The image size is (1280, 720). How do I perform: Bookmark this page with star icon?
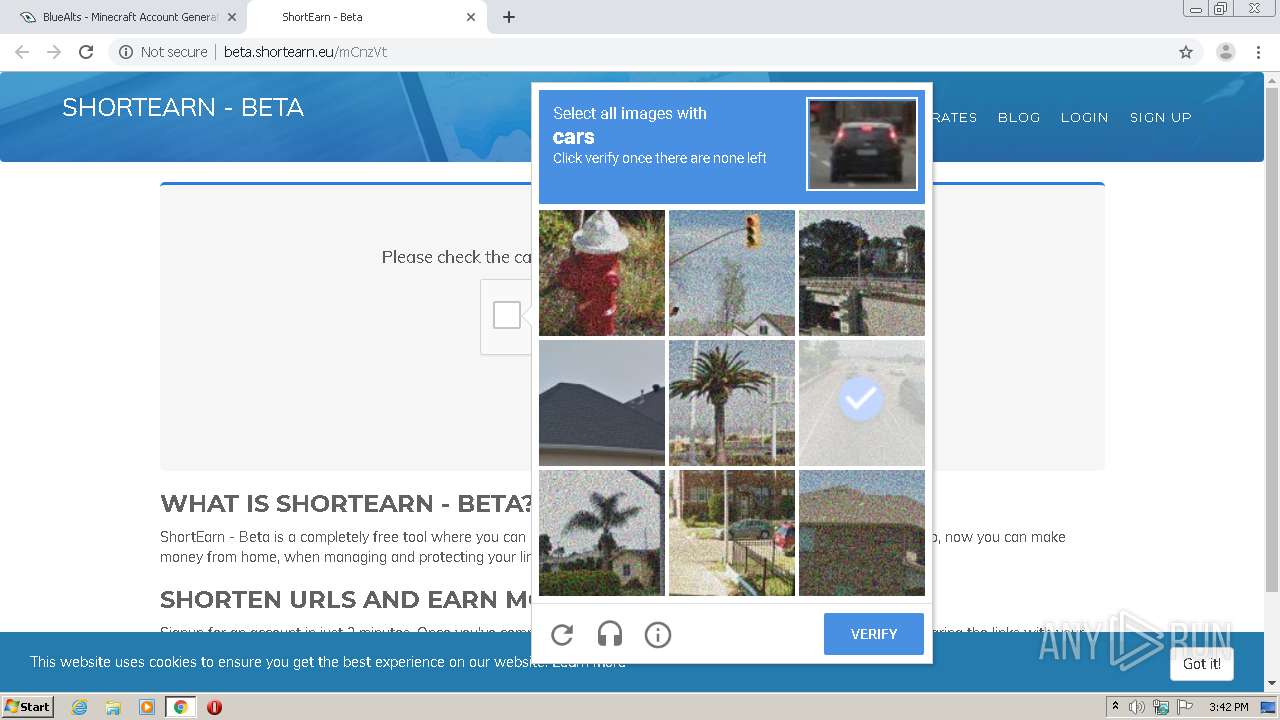(1186, 52)
